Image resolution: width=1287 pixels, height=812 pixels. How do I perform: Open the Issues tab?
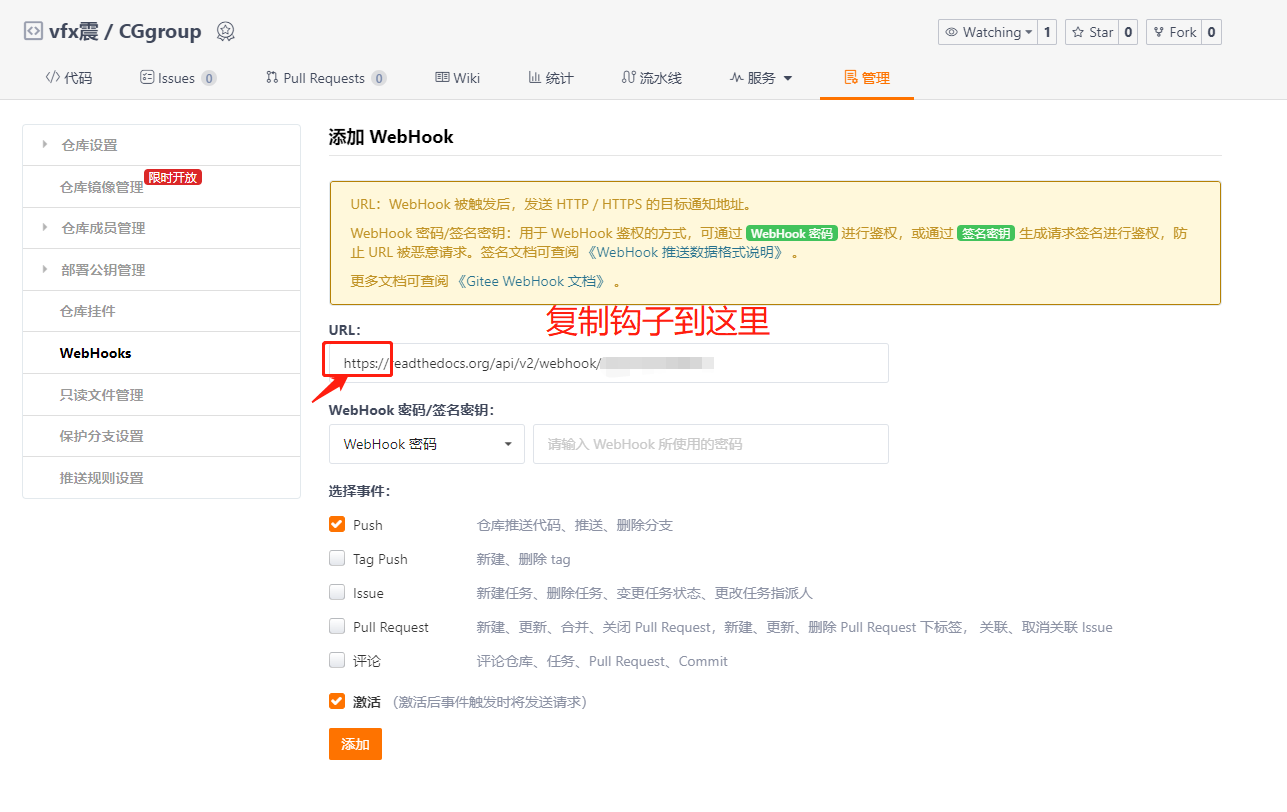click(x=178, y=78)
